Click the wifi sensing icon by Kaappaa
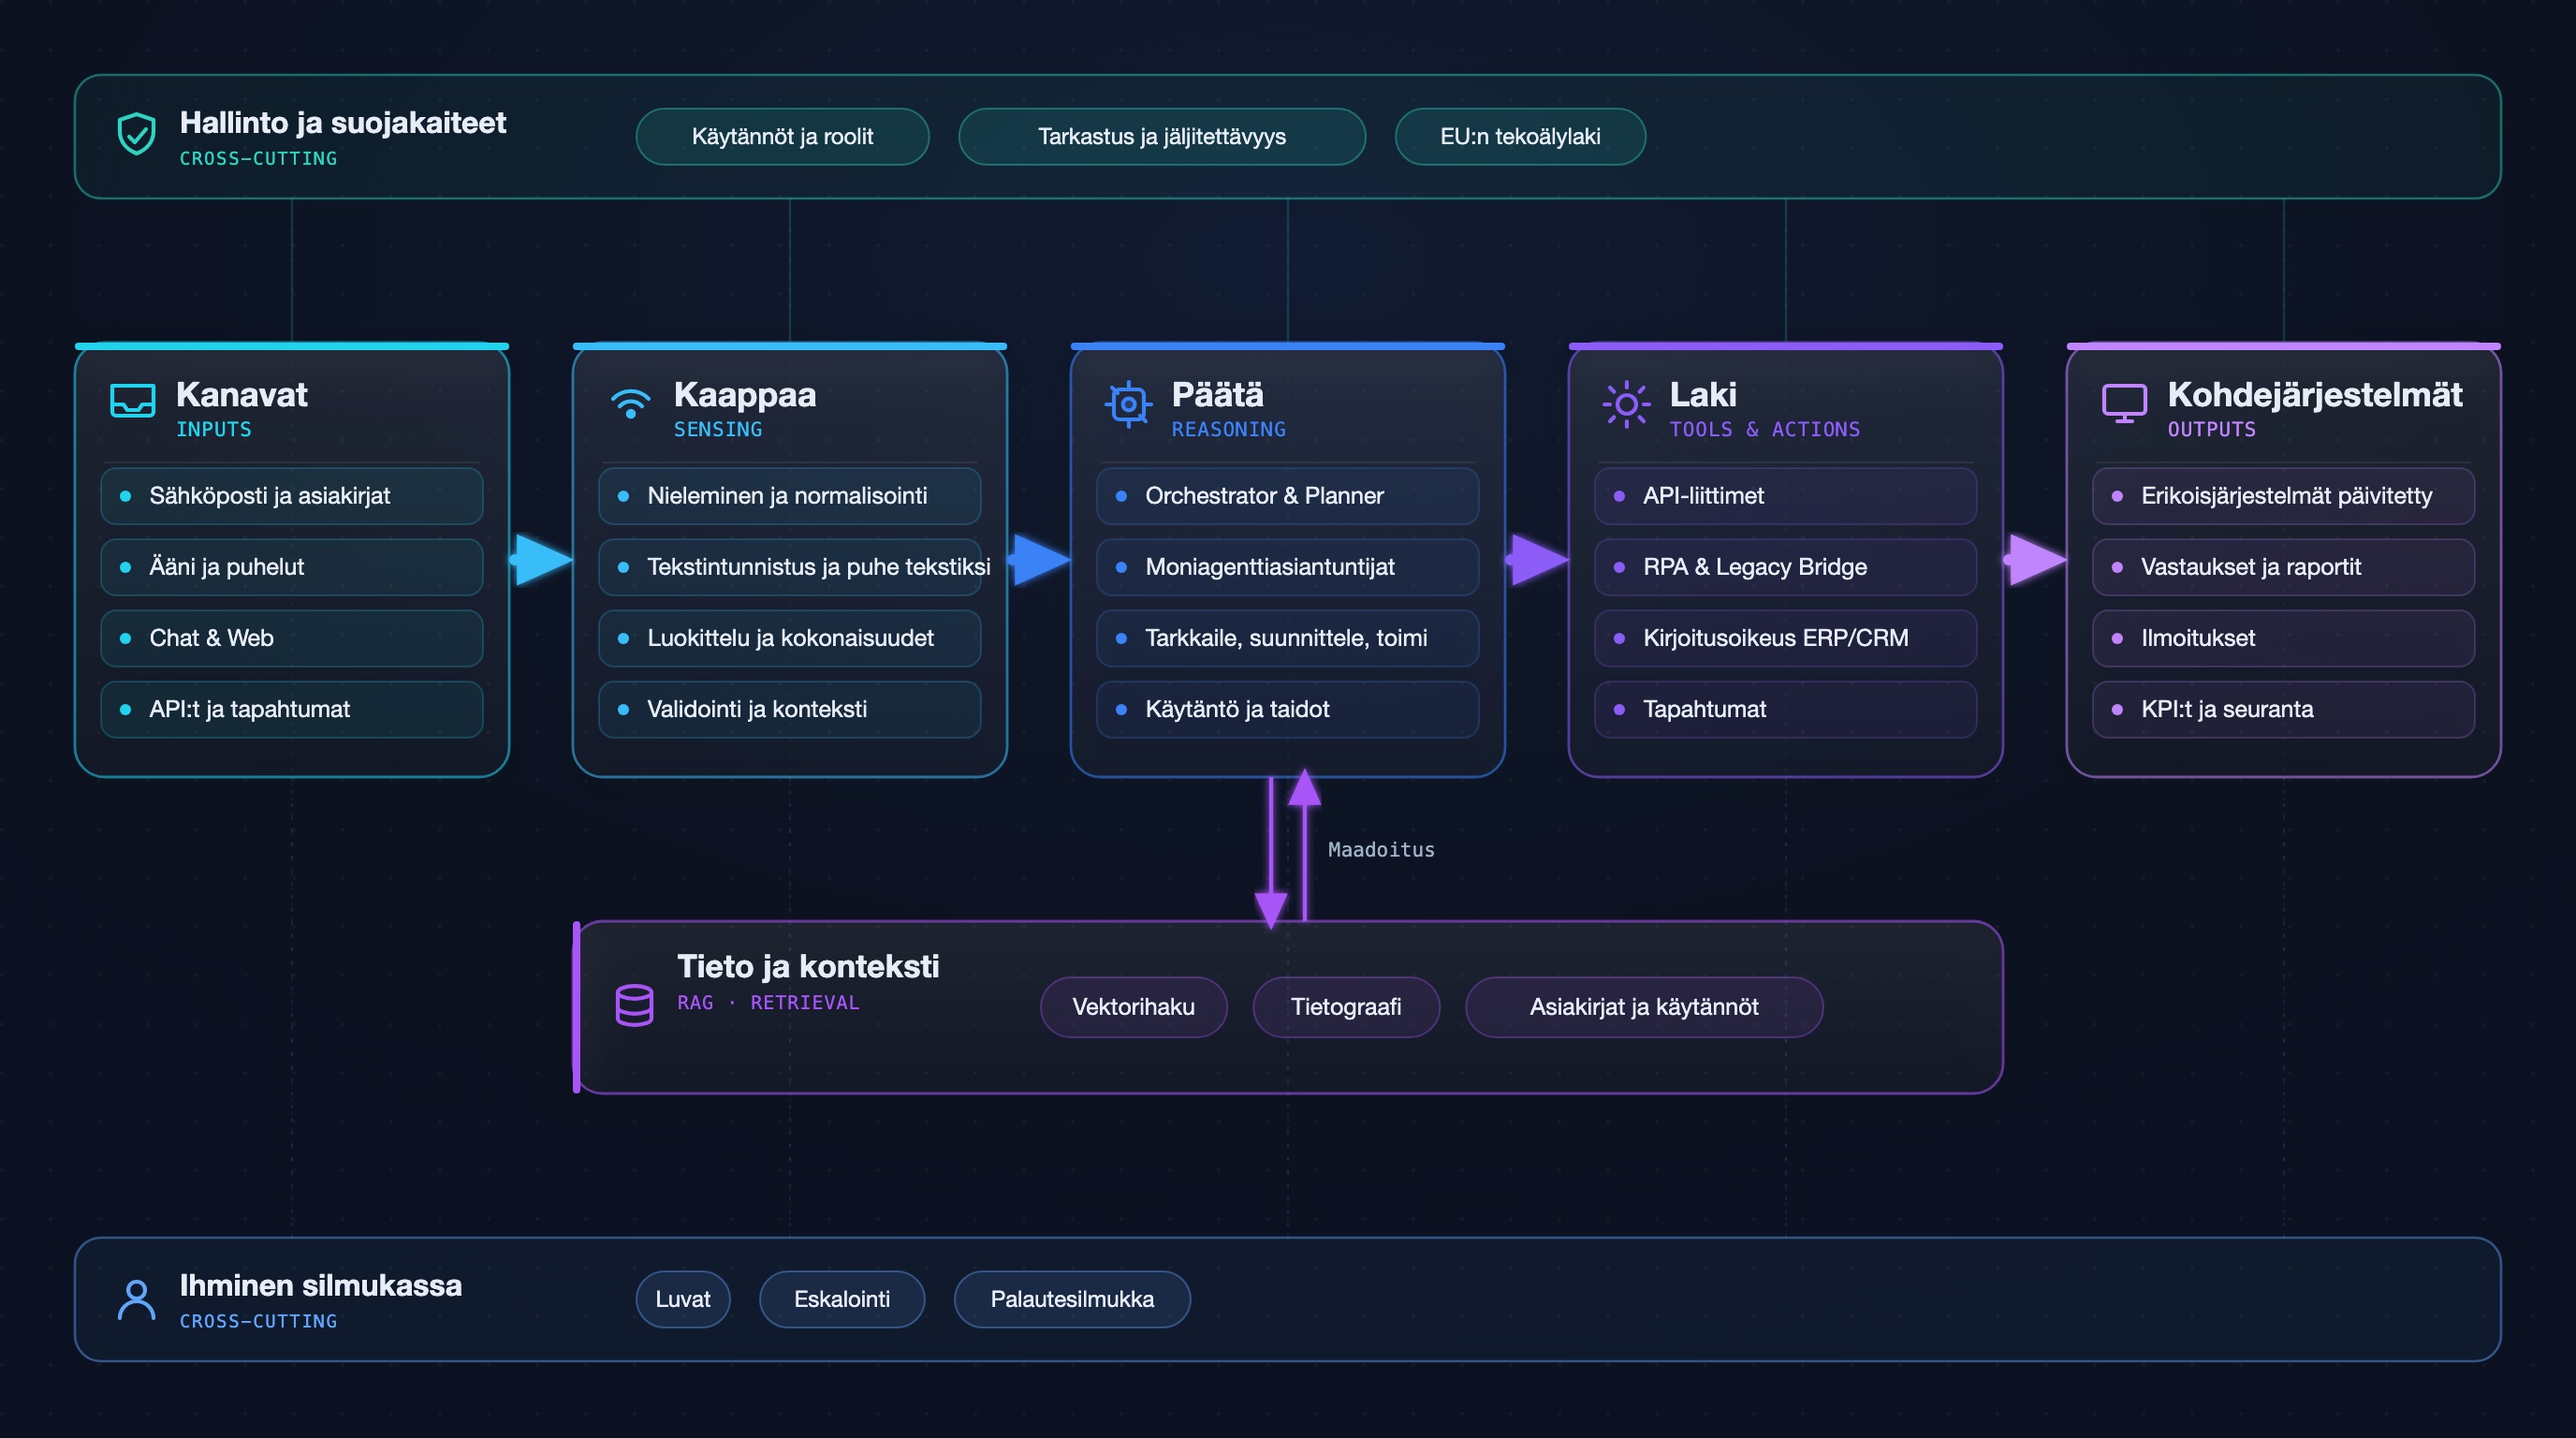This screenshot has height=1438, width=2576. (x=630, y=403)
